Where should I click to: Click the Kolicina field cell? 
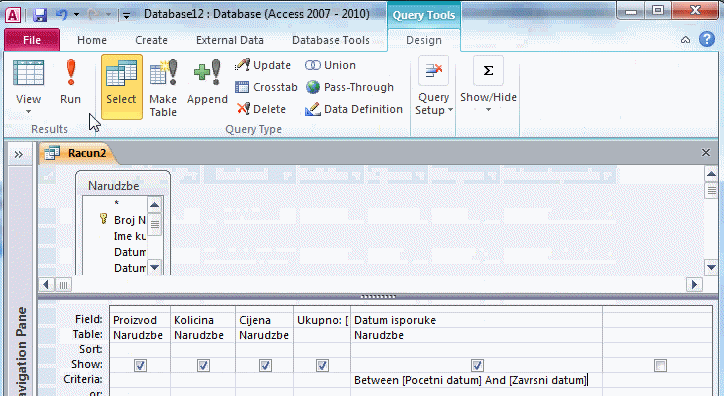(x=203, y=320)
